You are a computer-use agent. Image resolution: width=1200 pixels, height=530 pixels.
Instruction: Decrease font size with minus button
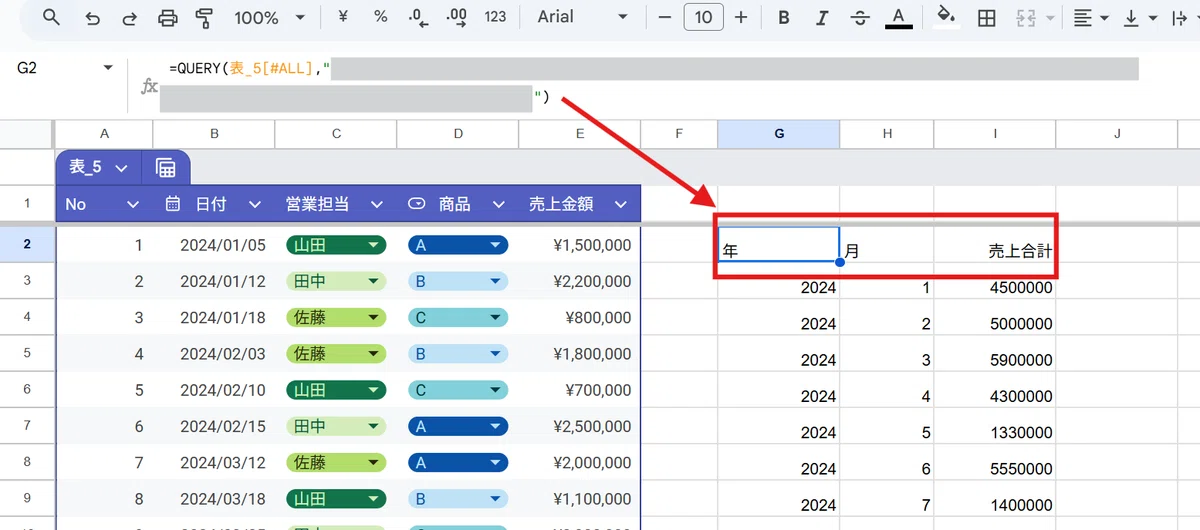point(666,17)
